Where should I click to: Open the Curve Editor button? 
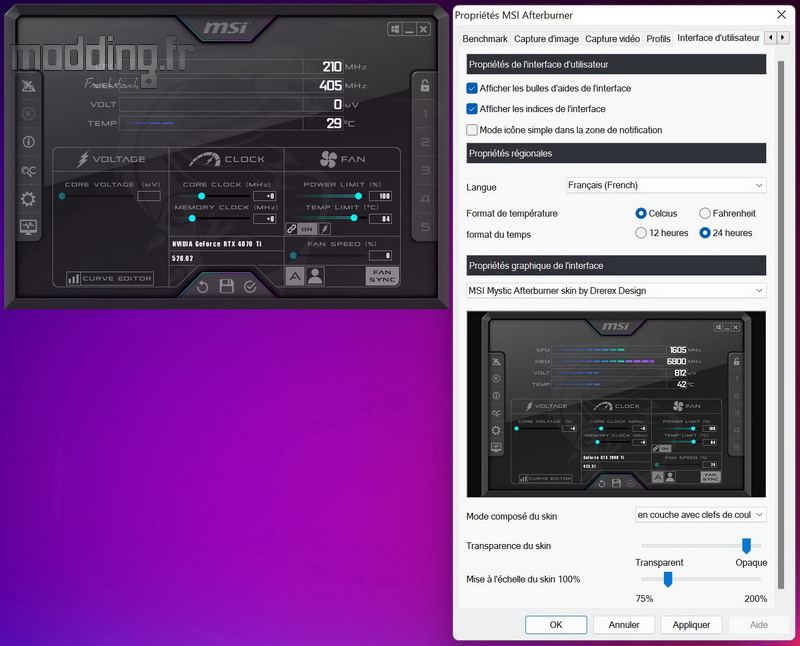(x=110, y=278)
